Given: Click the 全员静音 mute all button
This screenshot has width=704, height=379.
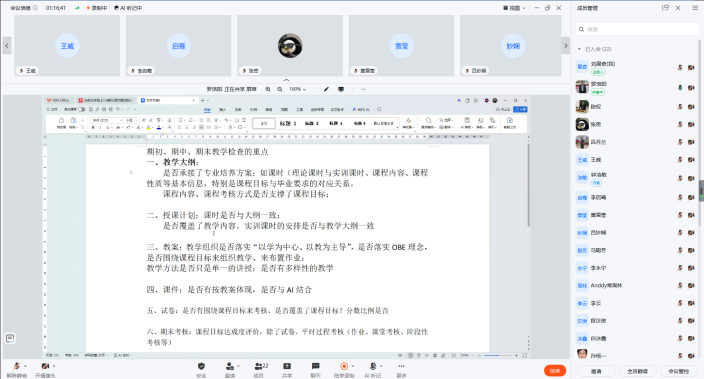Looking at the screenshot, I should pos(637,371).
